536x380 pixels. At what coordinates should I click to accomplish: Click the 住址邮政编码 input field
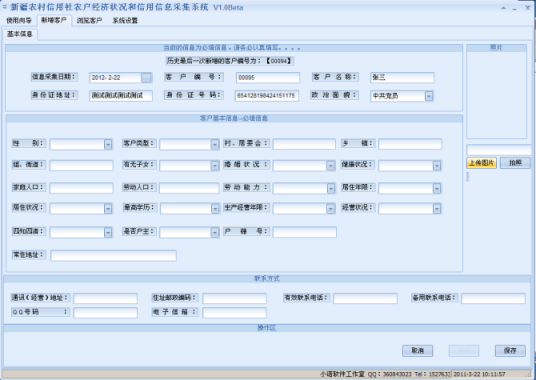pos(234,298)
